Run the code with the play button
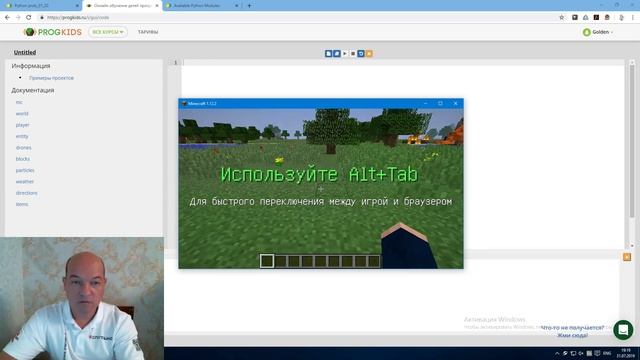This screenshot has width=640, height=360. click(x=345, y=53)
